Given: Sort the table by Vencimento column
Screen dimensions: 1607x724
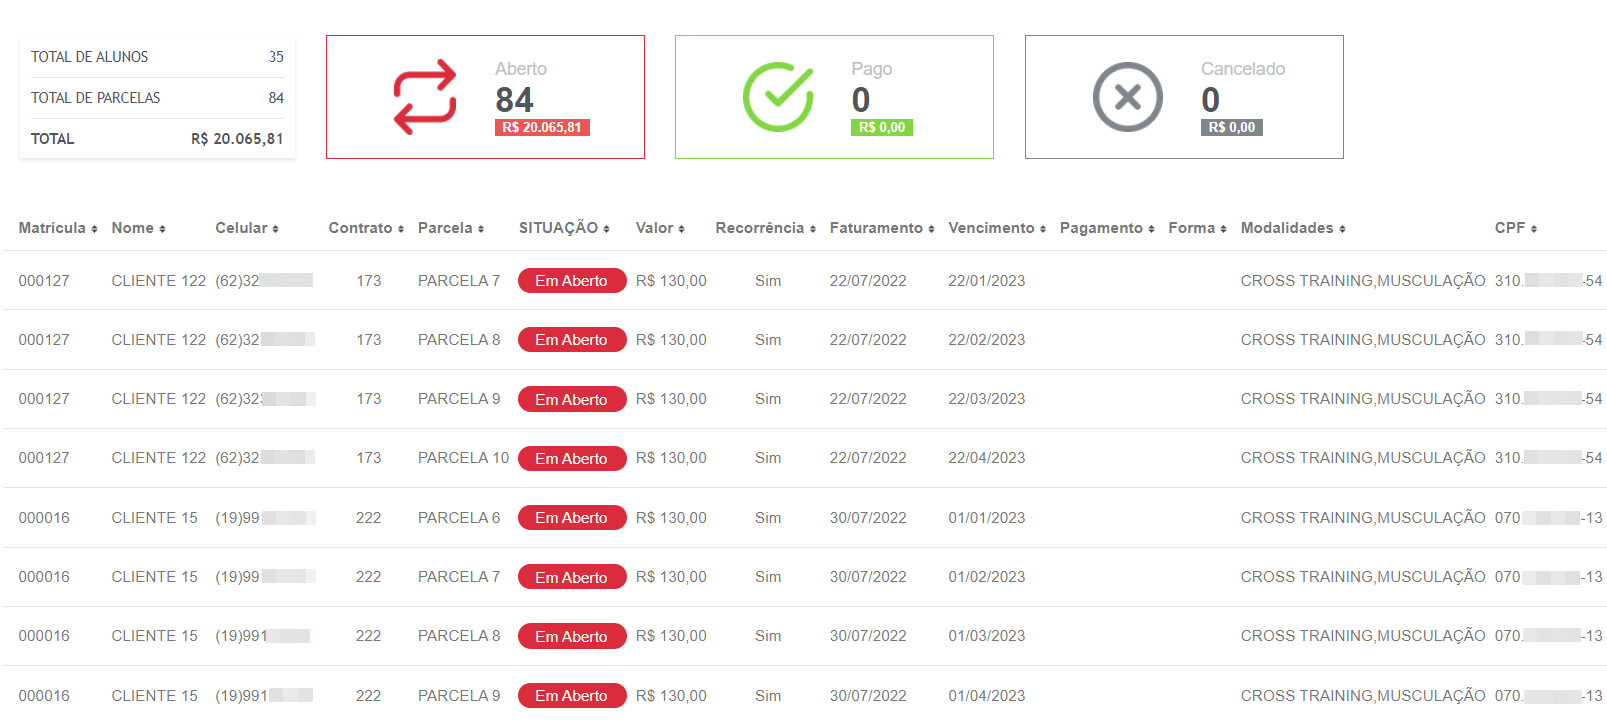Looking at the screenshot, I should pos(997,228).
